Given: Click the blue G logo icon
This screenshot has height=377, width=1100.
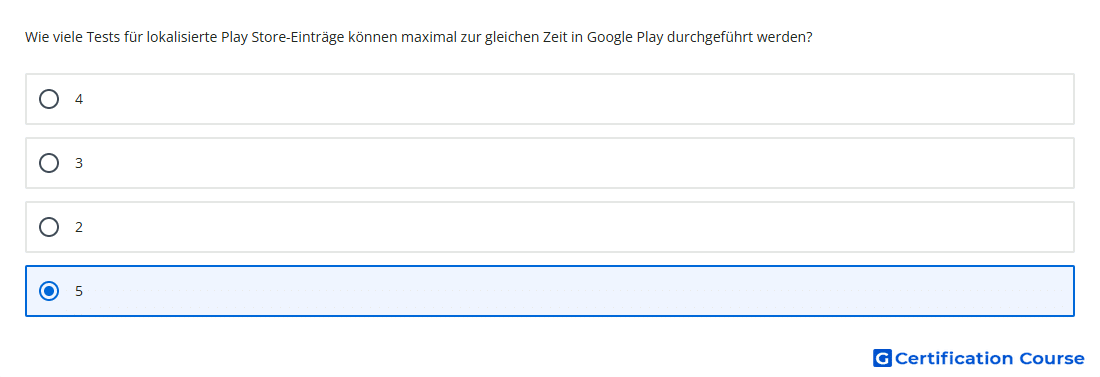Looking at the screenshot, I should click(x=882, y=358).
